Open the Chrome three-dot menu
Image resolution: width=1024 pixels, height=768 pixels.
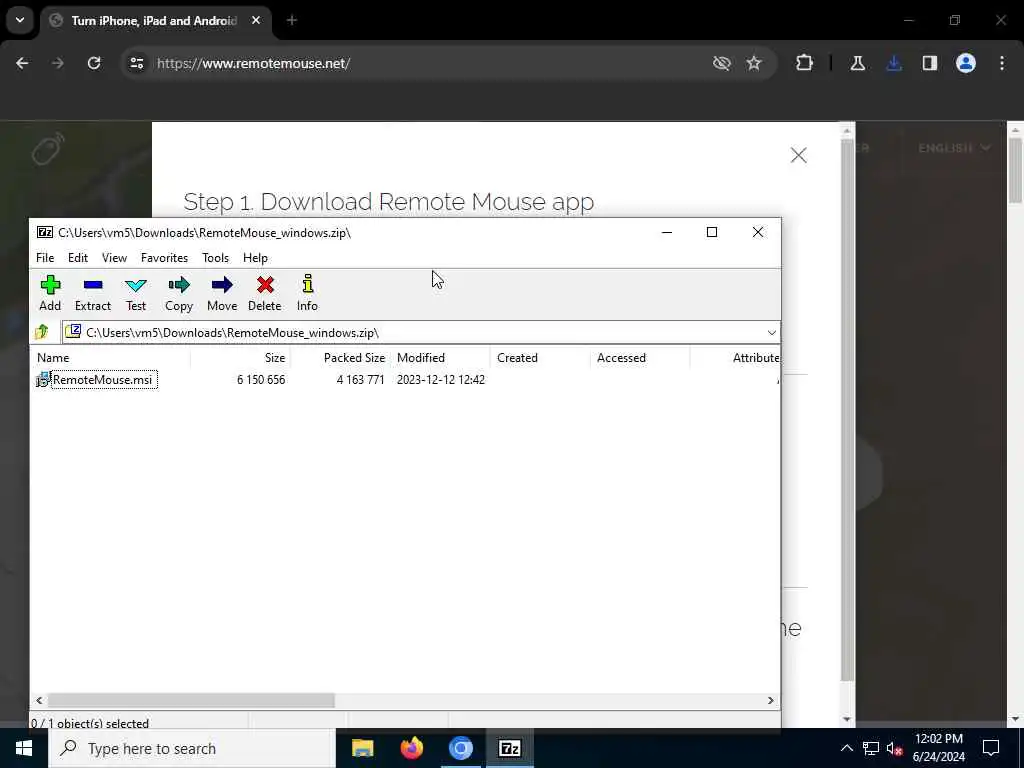[1001, 63]
